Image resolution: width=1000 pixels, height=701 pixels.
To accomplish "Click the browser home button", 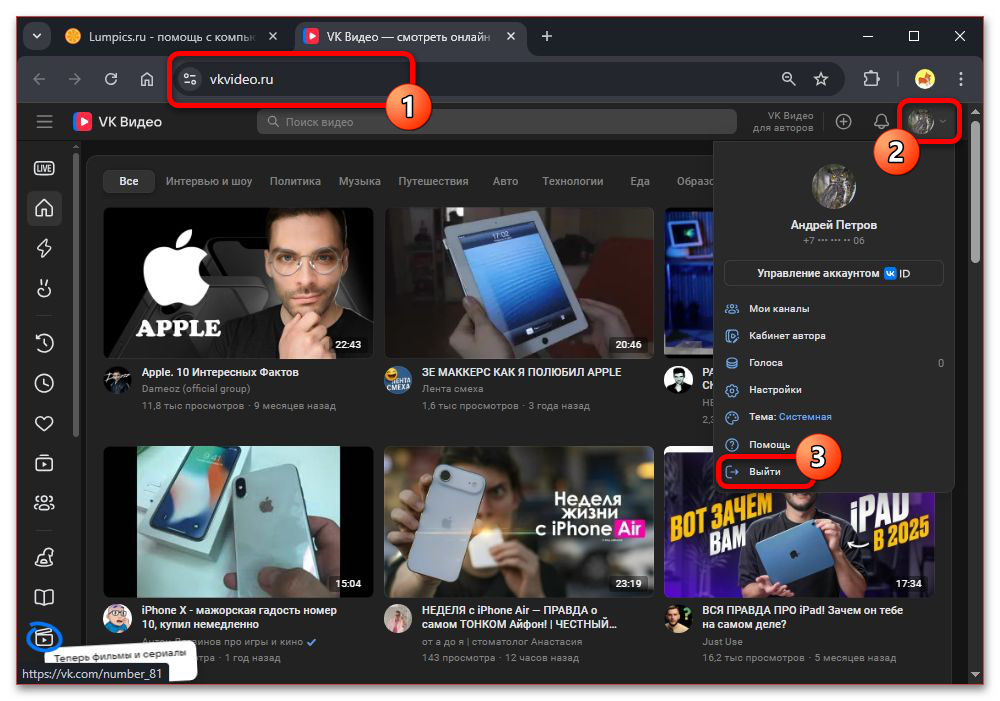I will (x=147, y=79).
